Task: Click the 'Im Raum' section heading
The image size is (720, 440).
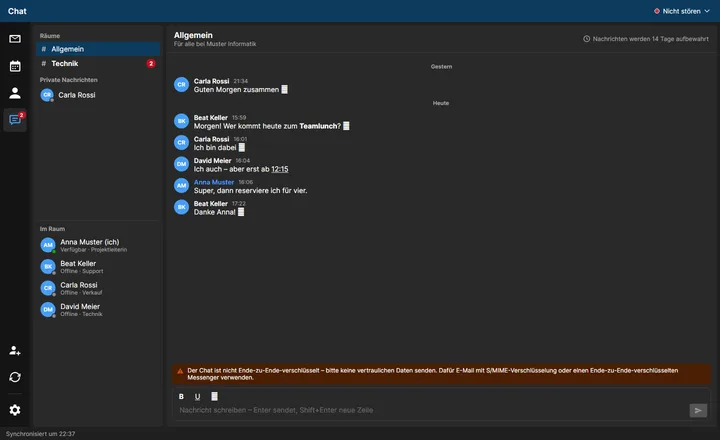Action: click(52, 229)
